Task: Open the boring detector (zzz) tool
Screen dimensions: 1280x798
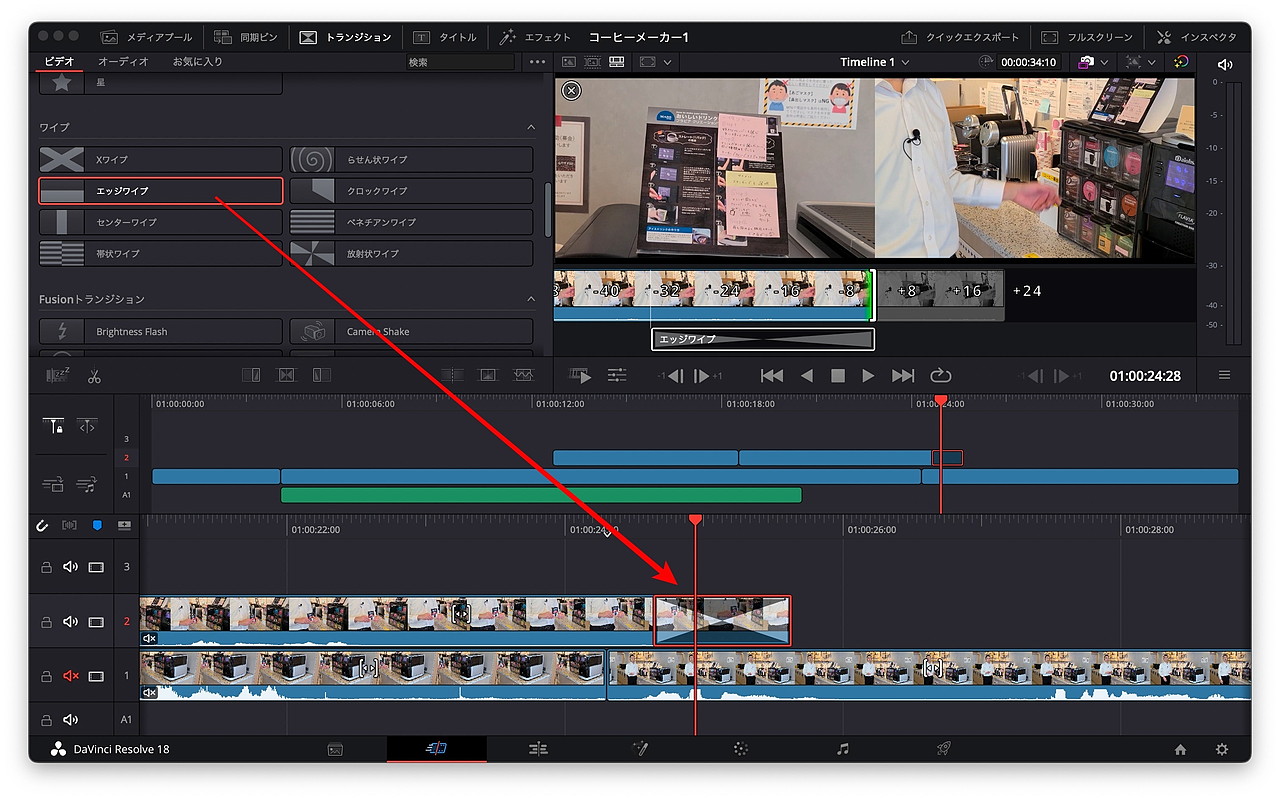Action: coord(56,376)
